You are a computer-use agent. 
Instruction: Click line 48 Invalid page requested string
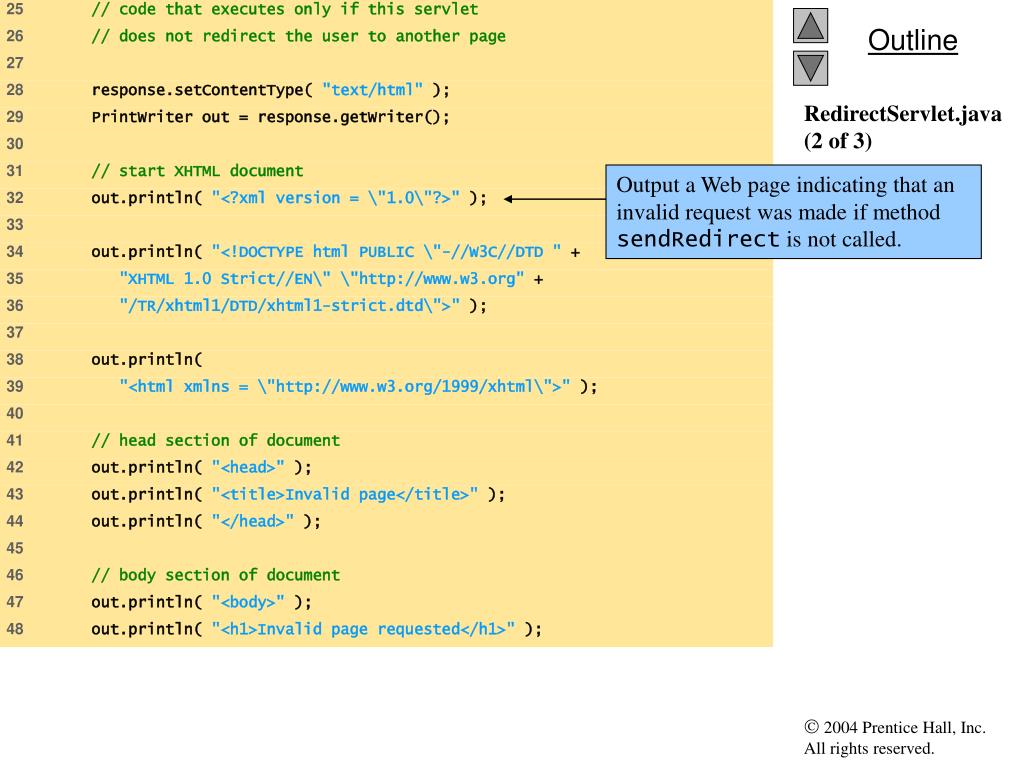pyautogui.click(x=363, y=629)
